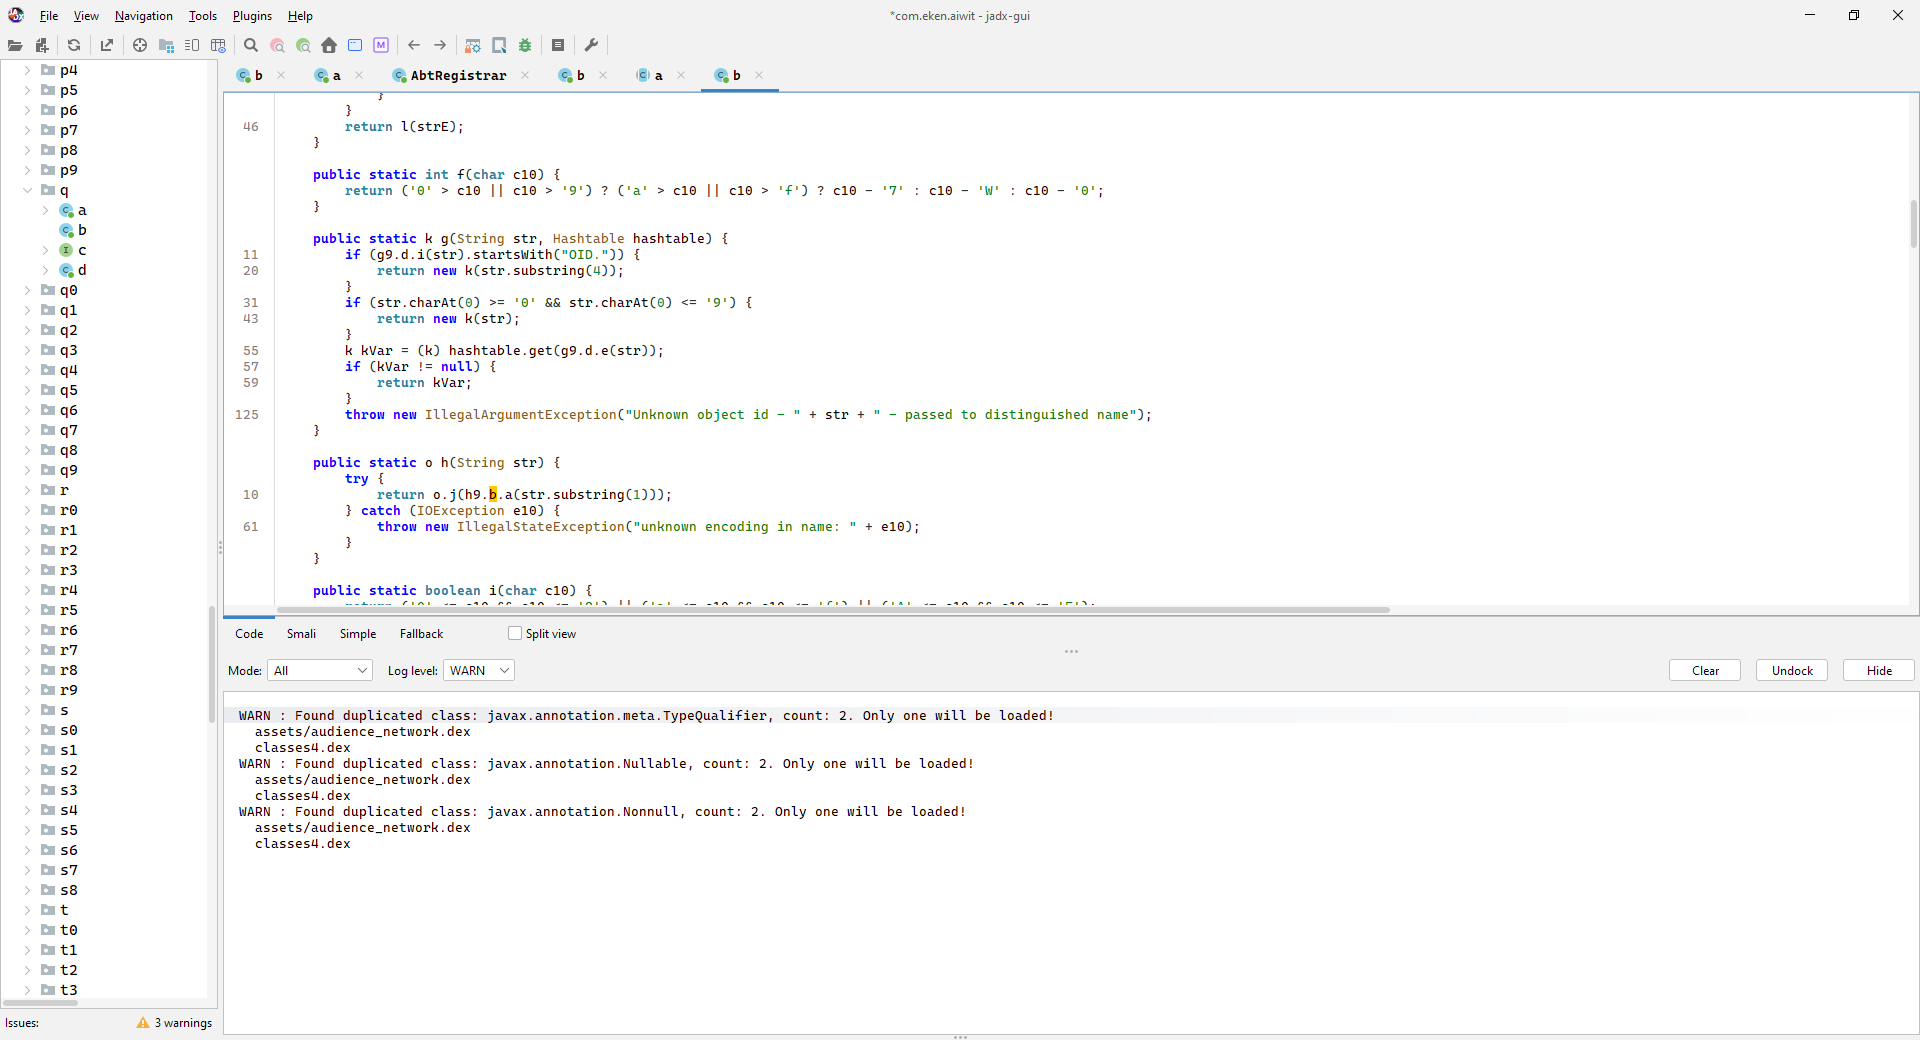Open the Mode dropdown showing All
The image size is (1920, 1040).
click(320, 670)
